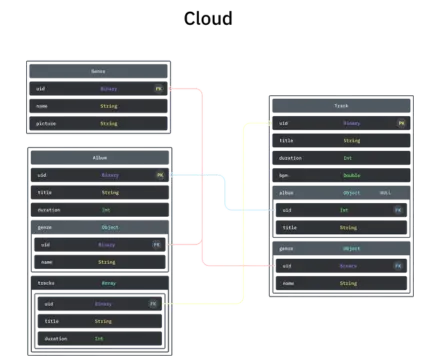Click the FK badge in Album genre uid row
440x360 pixels.
click(156, 245)
